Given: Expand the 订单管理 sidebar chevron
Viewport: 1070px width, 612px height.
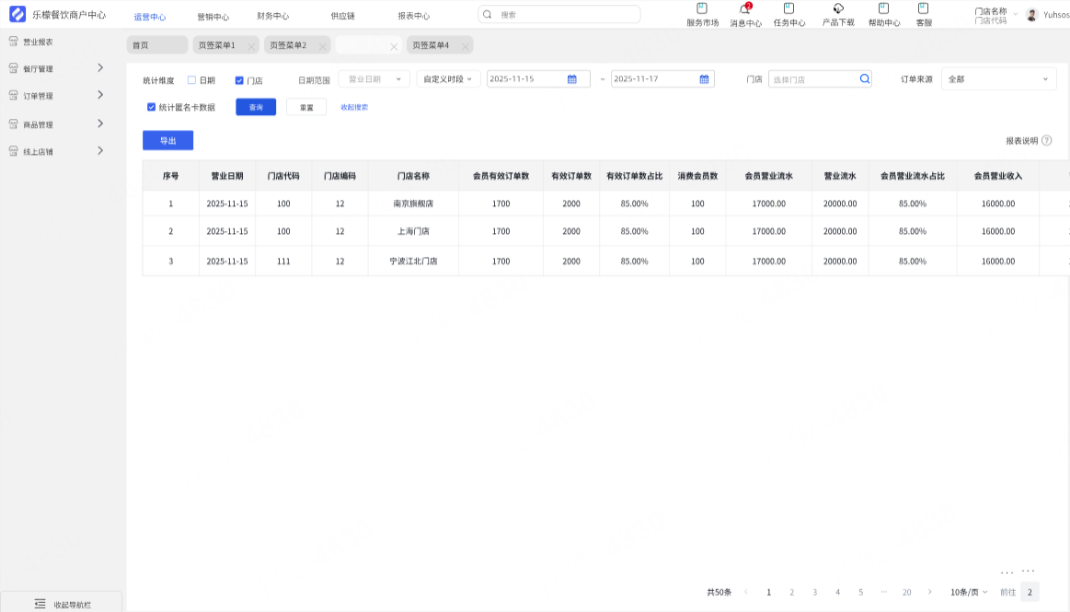Looking at the screenshot, I should click(100, 95).
